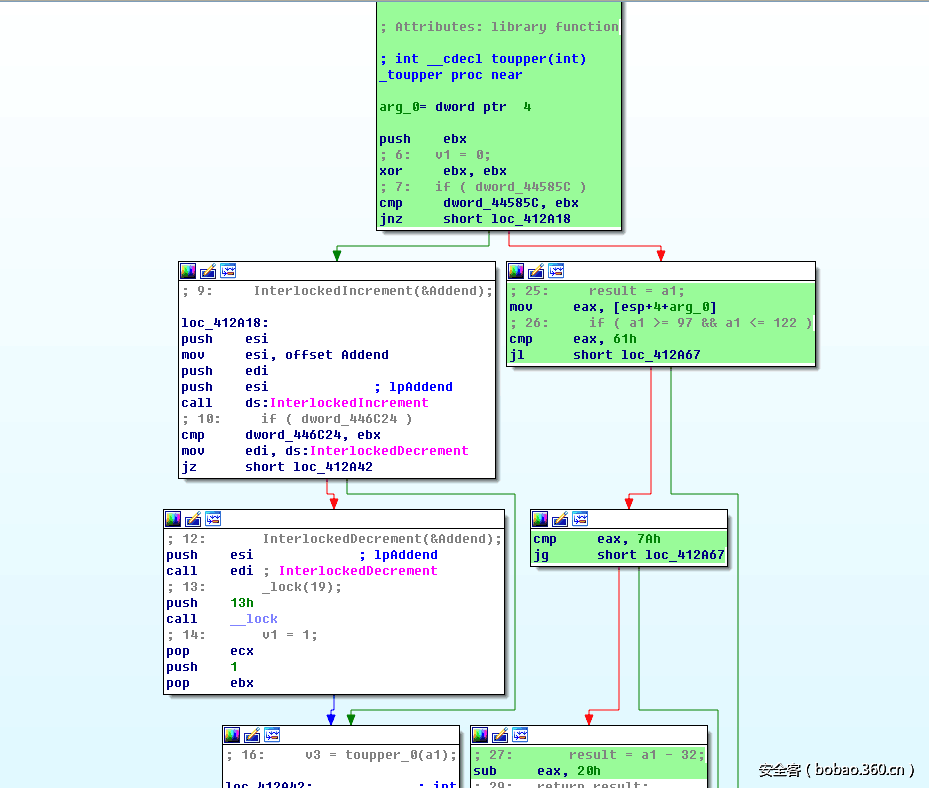Click loc_412A67 in the jg instruction
The image size is (929, 788).
[684, 555]
